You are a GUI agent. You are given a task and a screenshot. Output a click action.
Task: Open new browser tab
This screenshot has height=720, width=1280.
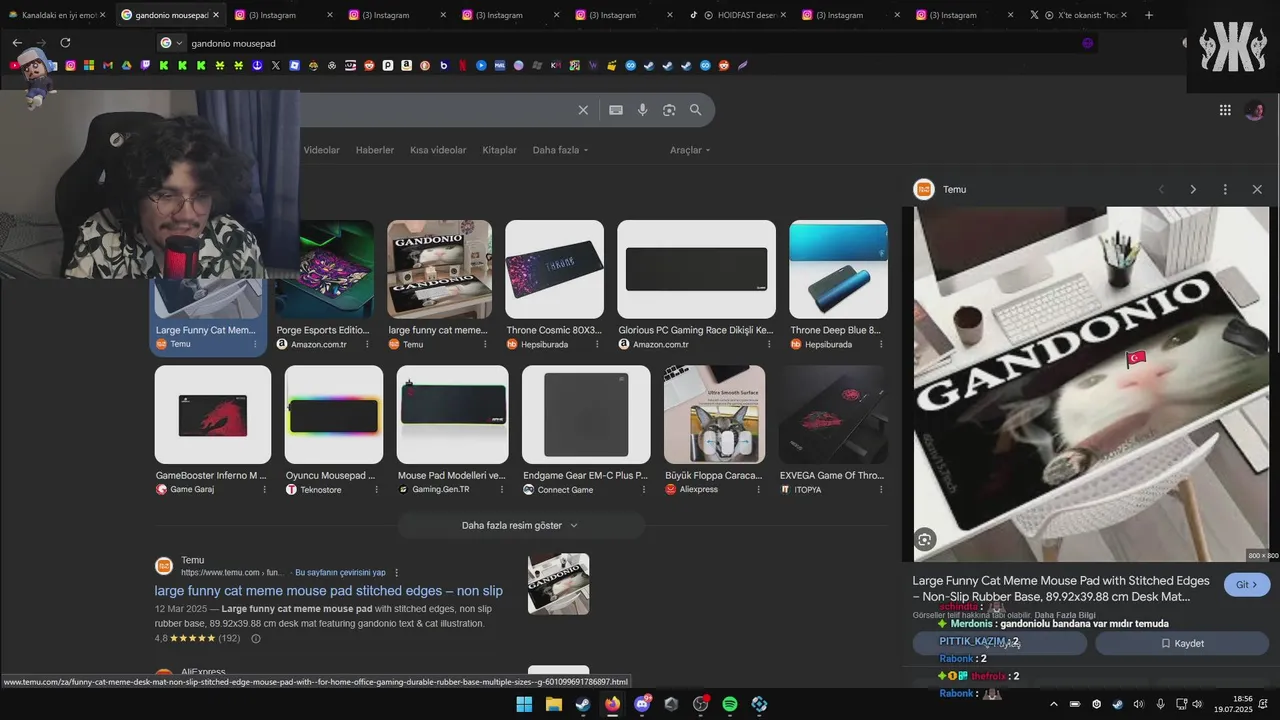pos(1148,15)
